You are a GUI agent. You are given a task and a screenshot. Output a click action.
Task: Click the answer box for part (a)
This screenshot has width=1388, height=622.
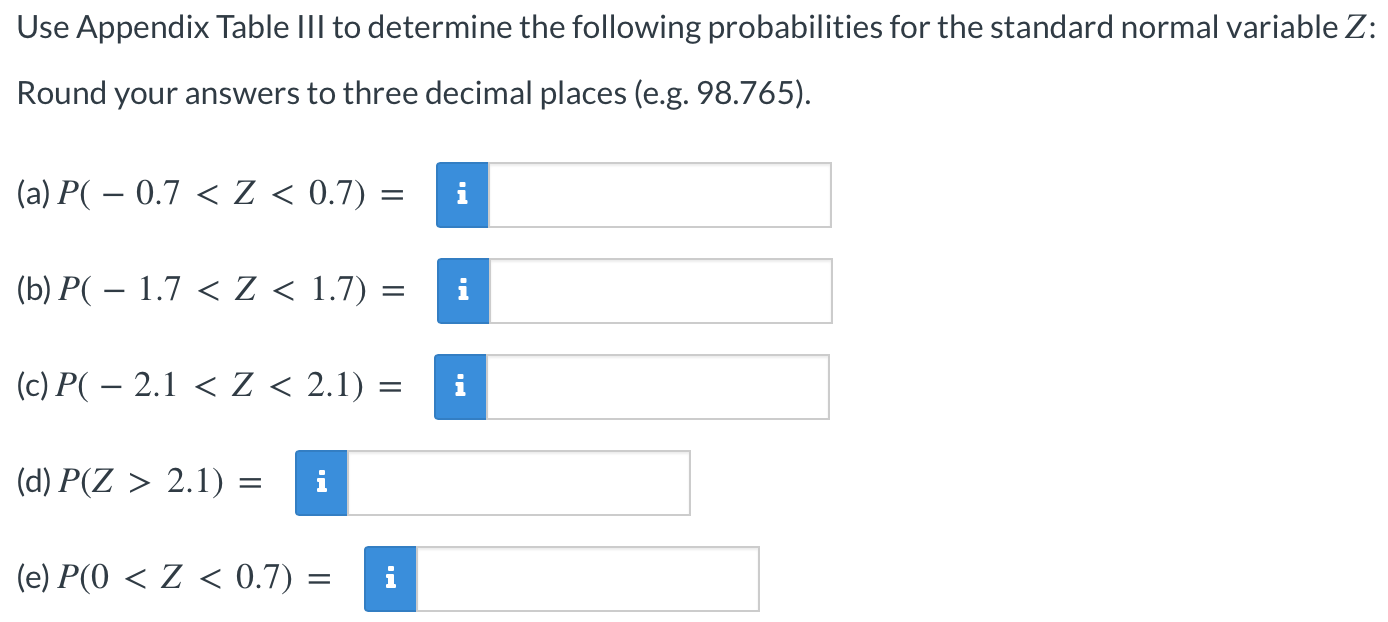(x=660, y=195)
